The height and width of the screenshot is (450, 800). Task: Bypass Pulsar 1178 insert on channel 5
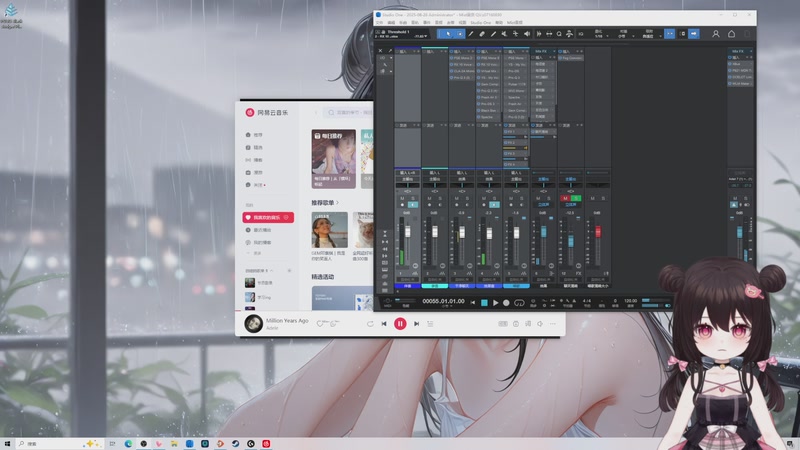(506, 84)
